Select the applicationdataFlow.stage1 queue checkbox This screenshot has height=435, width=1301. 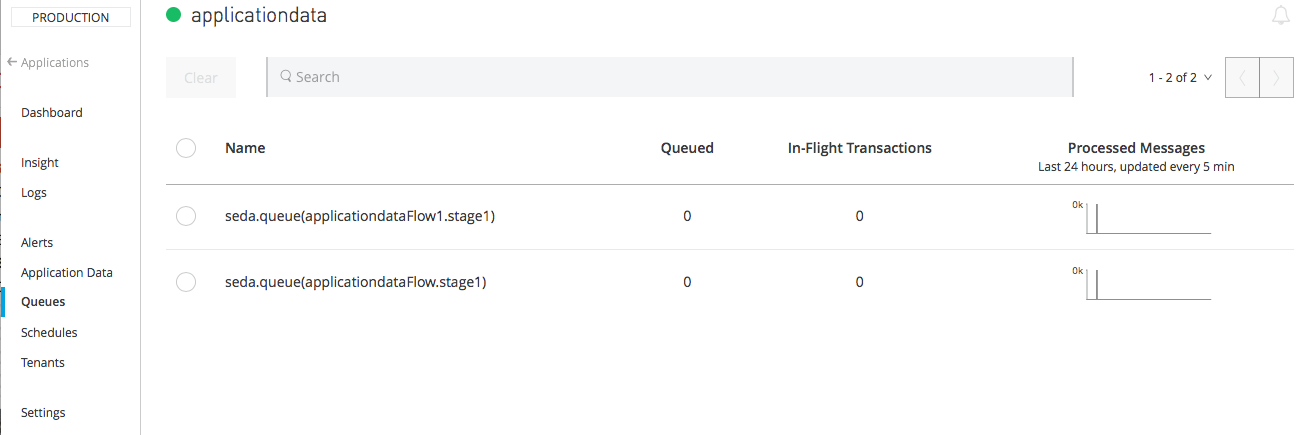click(x=185, y=282)
